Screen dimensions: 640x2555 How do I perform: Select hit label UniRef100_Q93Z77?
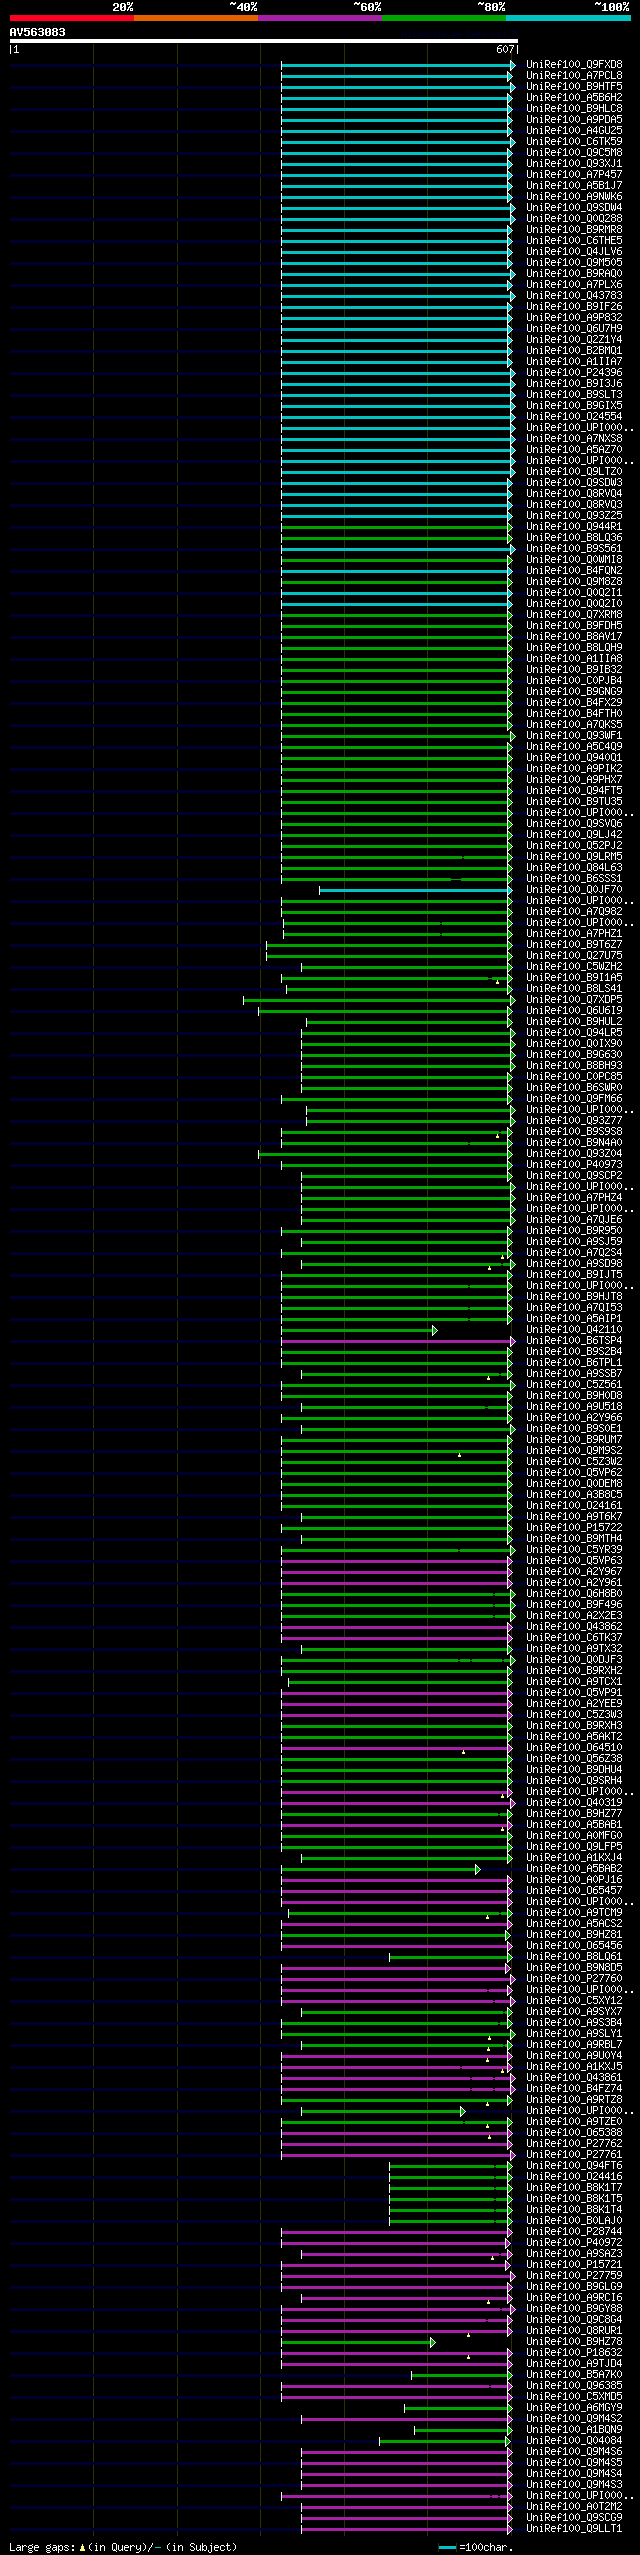[x=574, y=1121]
